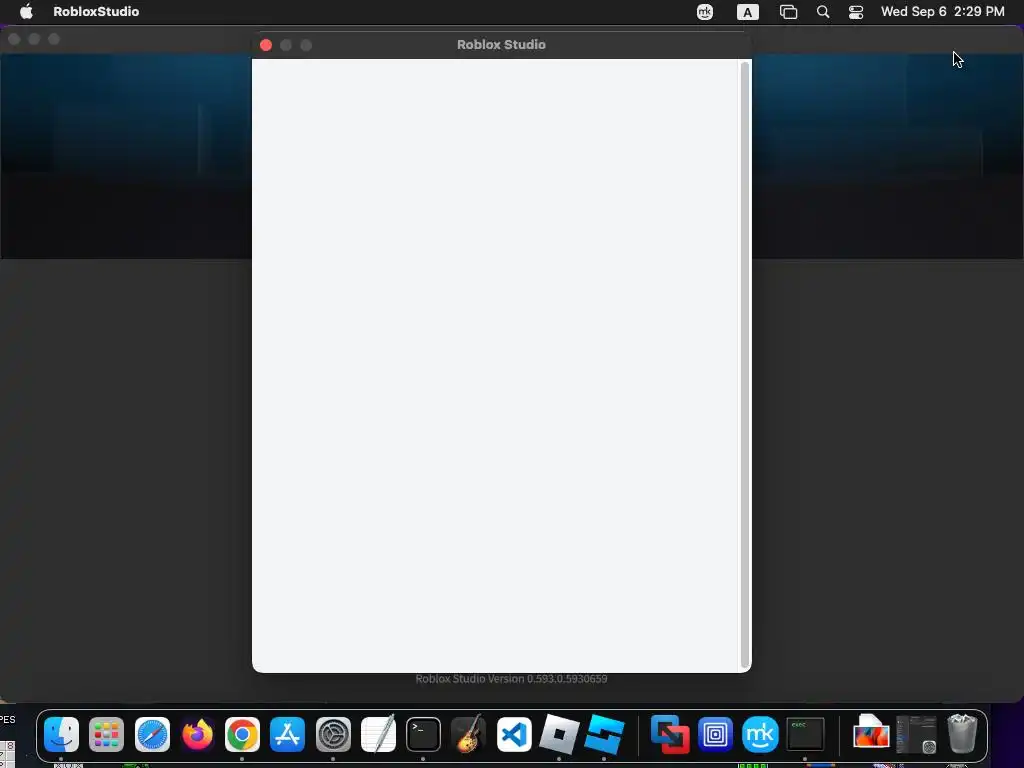Open Google Chrome from the Dock
This screenshot has height=768, width=1024.
pyautogui.click(x=242, y=734)
